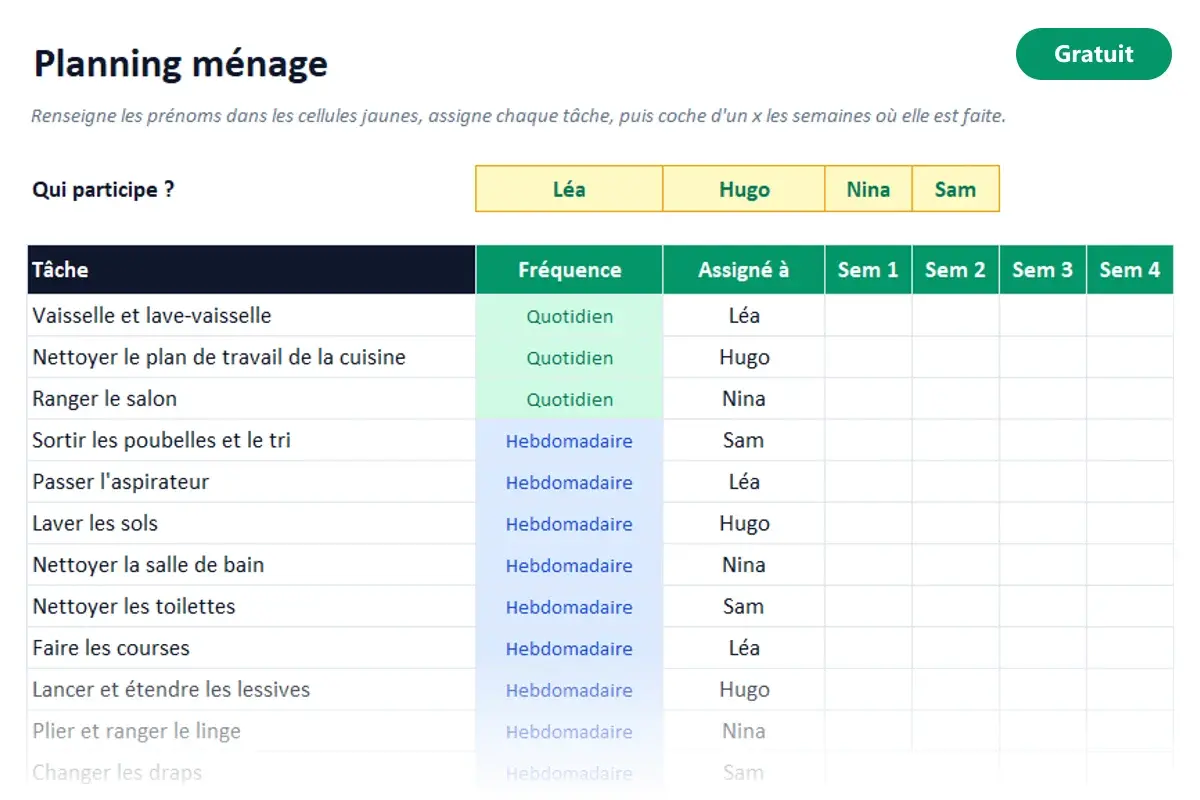
Task: Click Quotidien in the Ranger le salon row
Action: [x=570, y=400]
